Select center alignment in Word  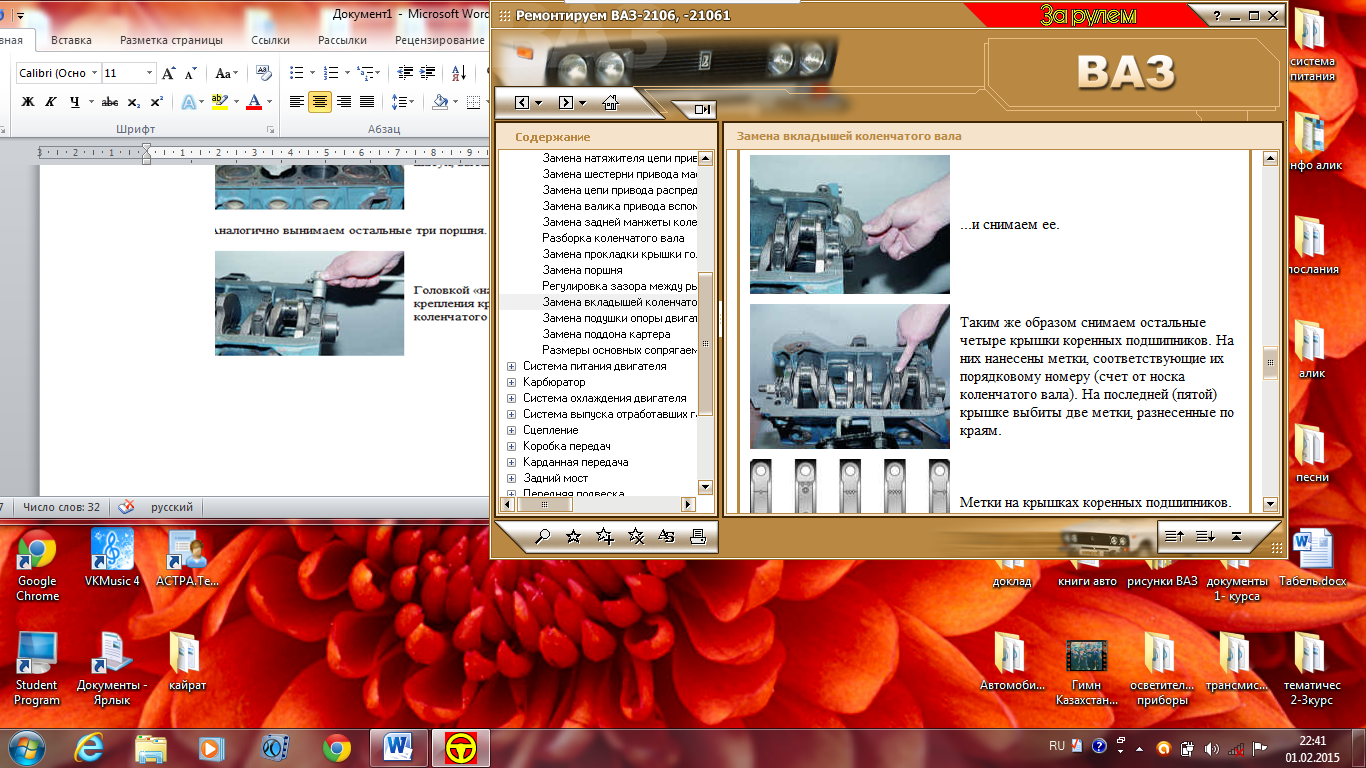coord(320,102)
